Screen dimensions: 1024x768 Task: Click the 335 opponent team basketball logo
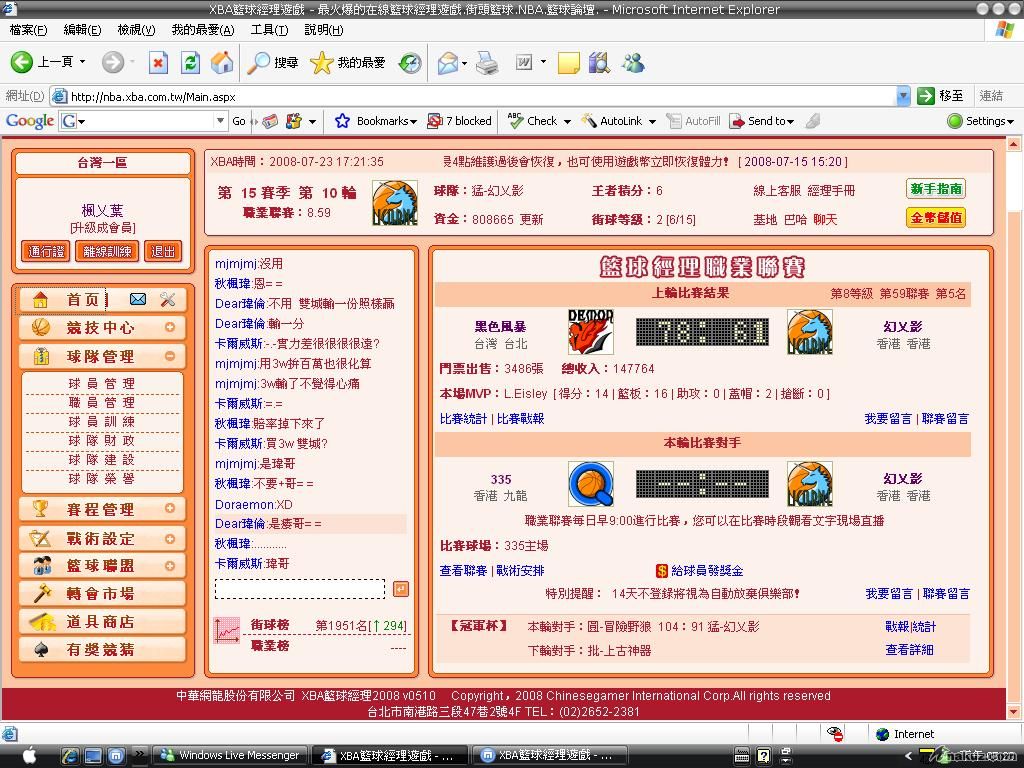coord(590,484)
